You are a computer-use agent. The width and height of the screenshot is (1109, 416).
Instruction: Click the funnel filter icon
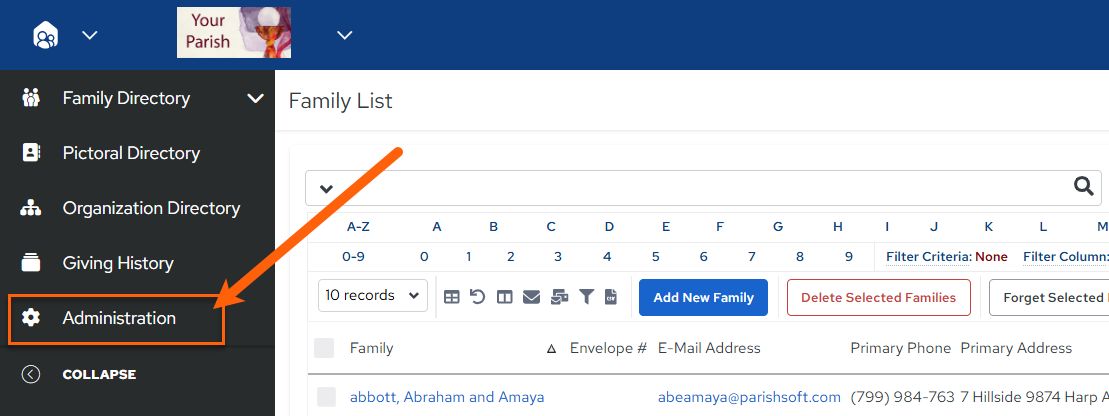(586, 297)
